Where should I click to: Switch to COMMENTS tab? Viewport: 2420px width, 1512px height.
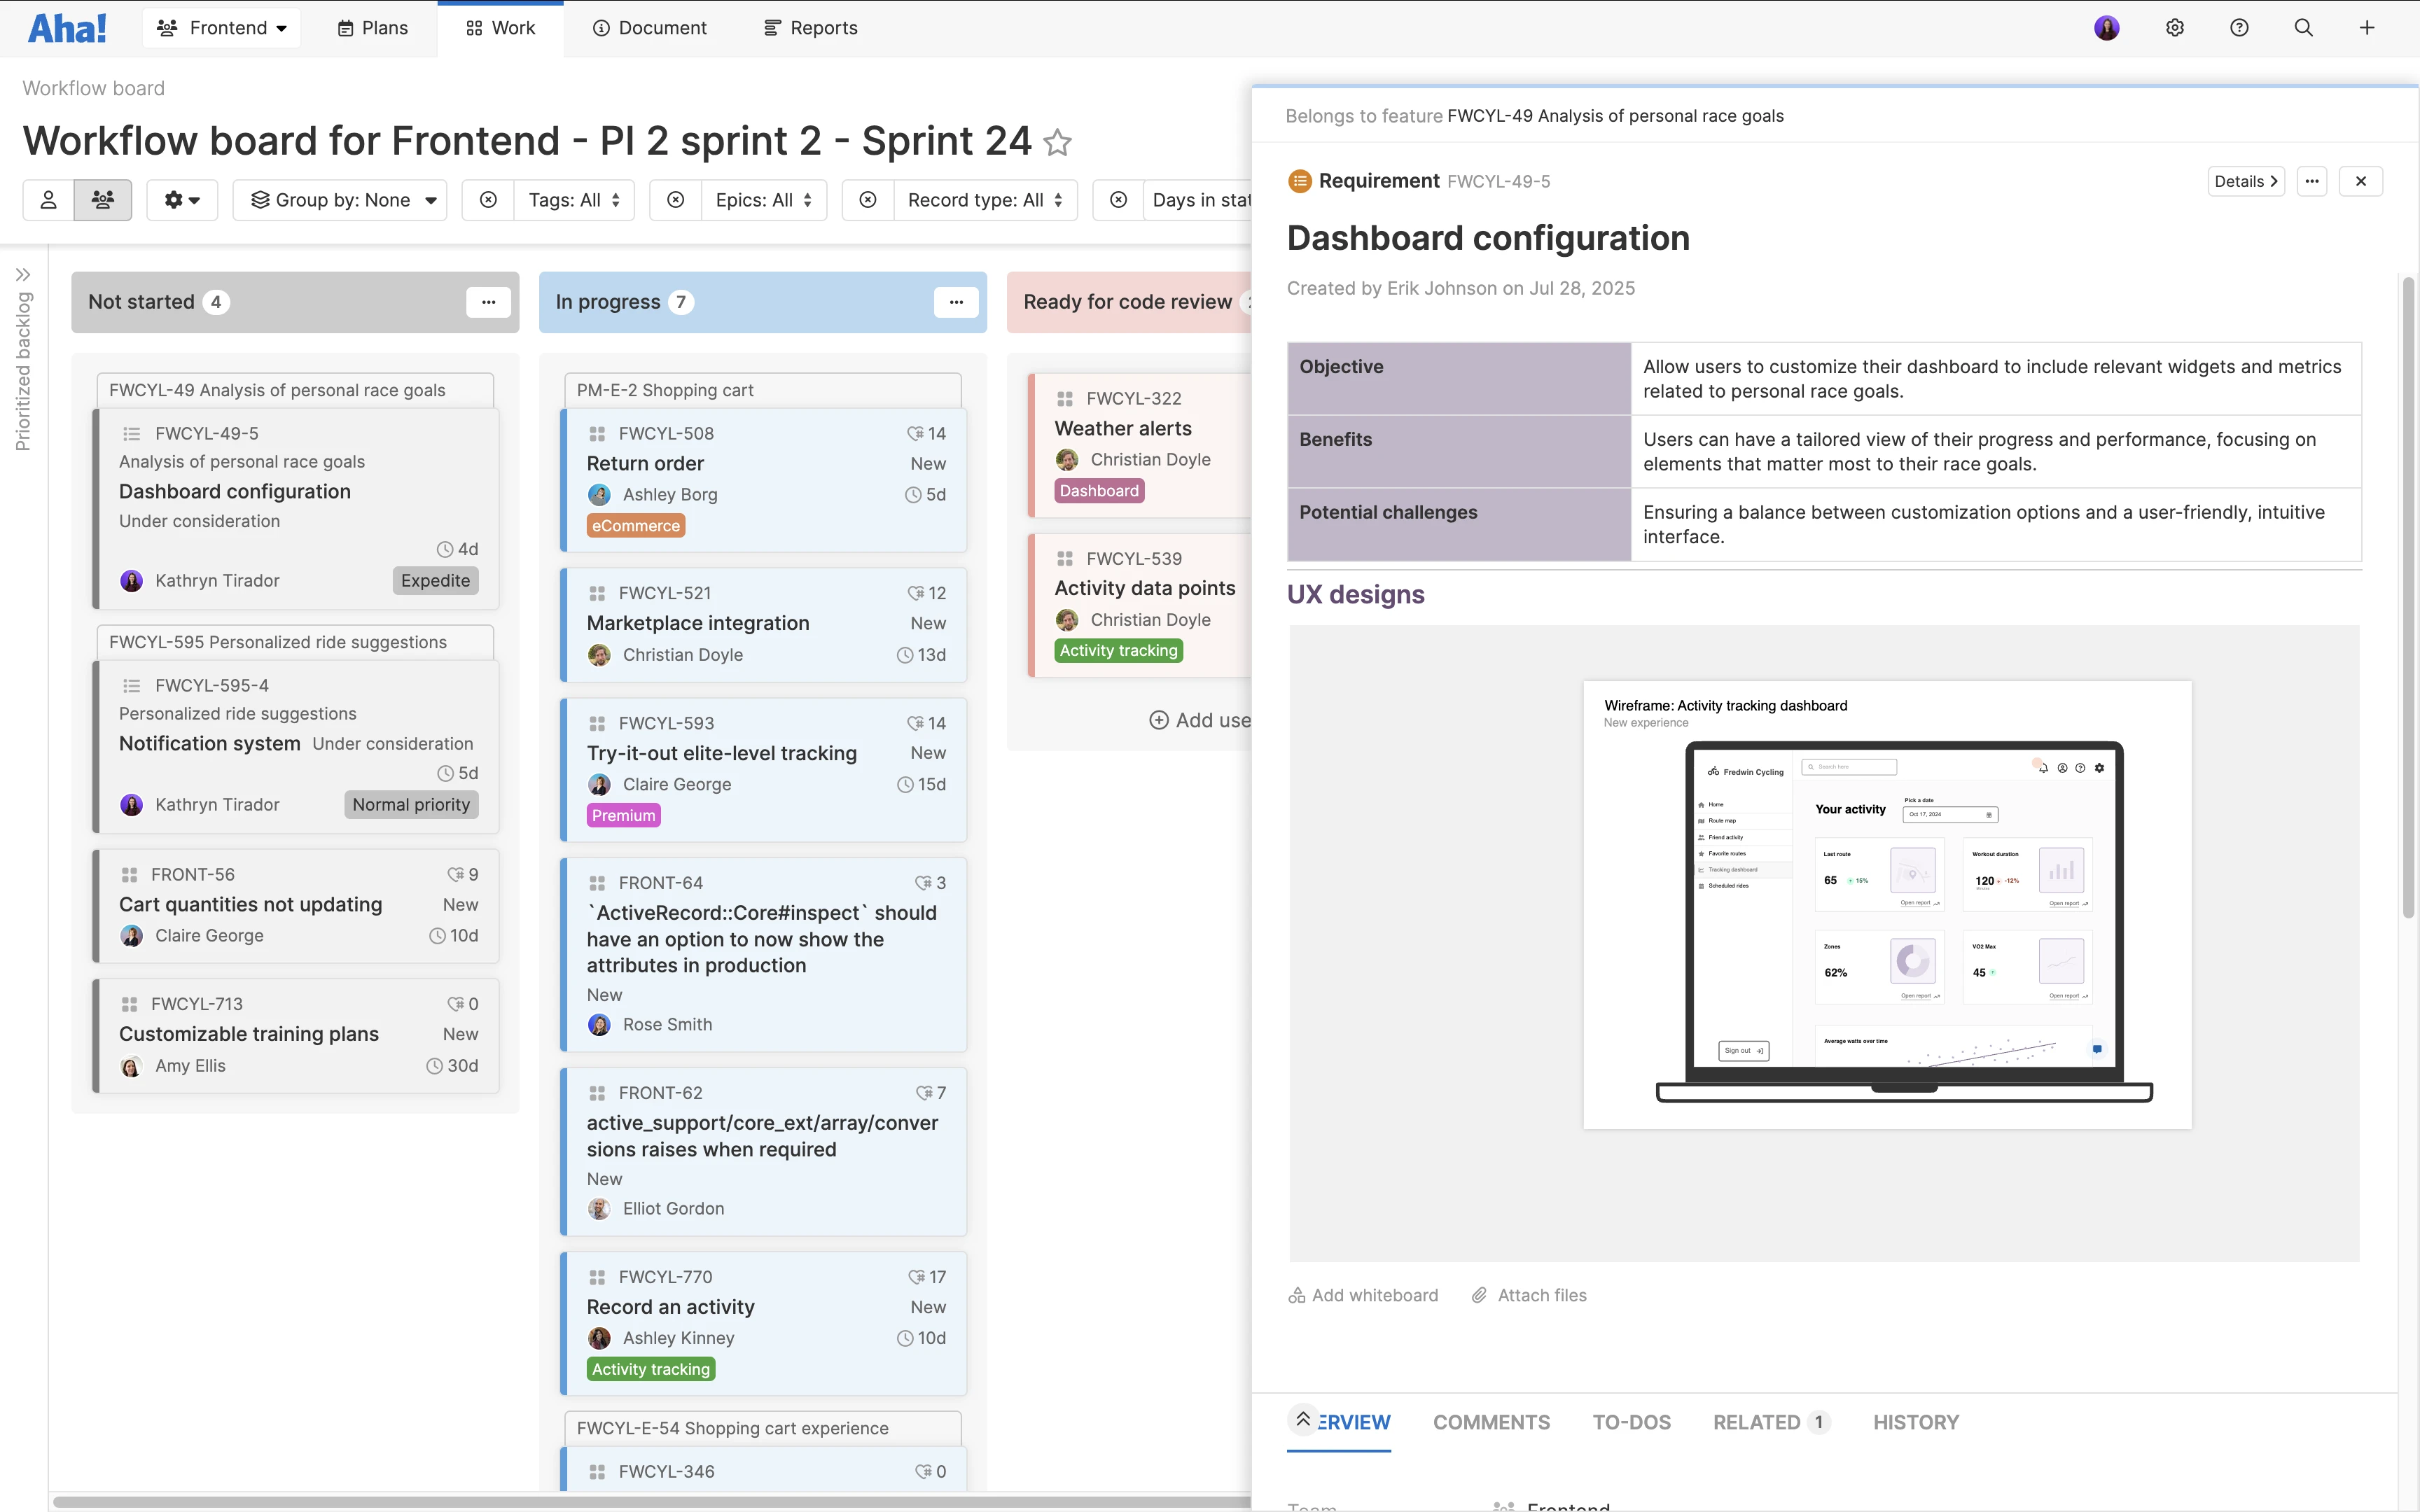[1491, 1422]
